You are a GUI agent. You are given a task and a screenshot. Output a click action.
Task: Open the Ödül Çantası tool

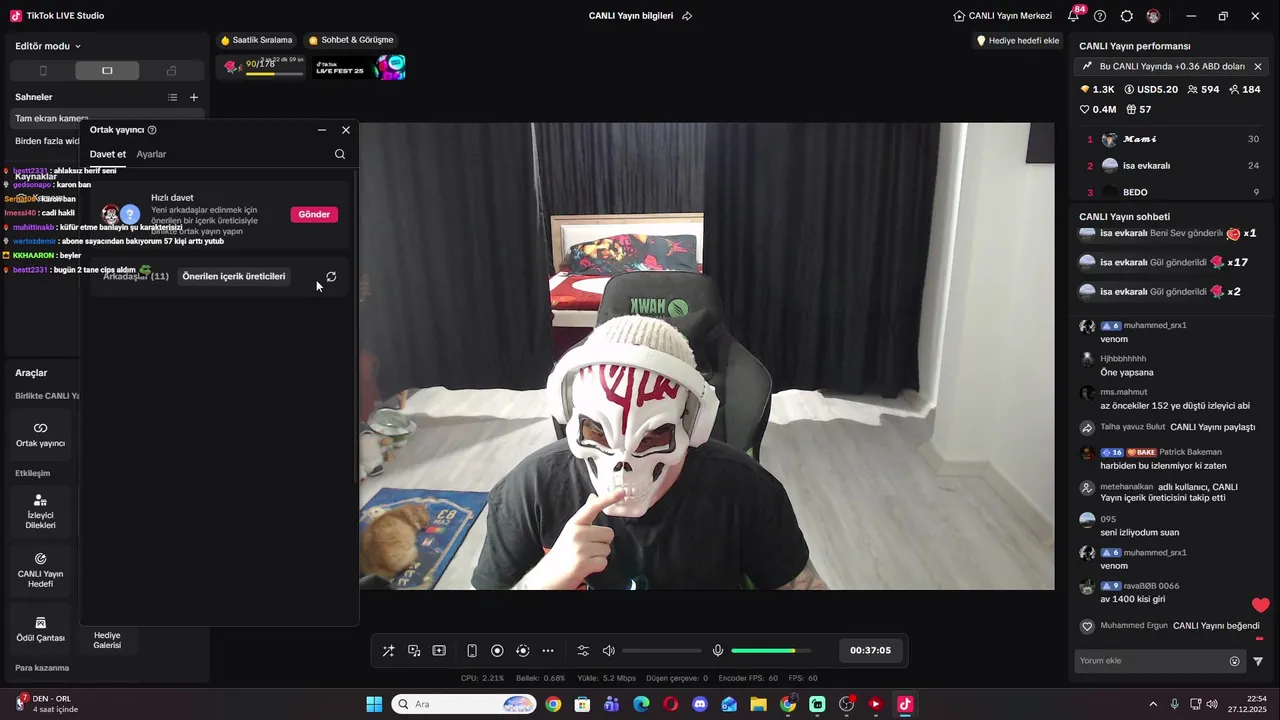pos(41,629)
